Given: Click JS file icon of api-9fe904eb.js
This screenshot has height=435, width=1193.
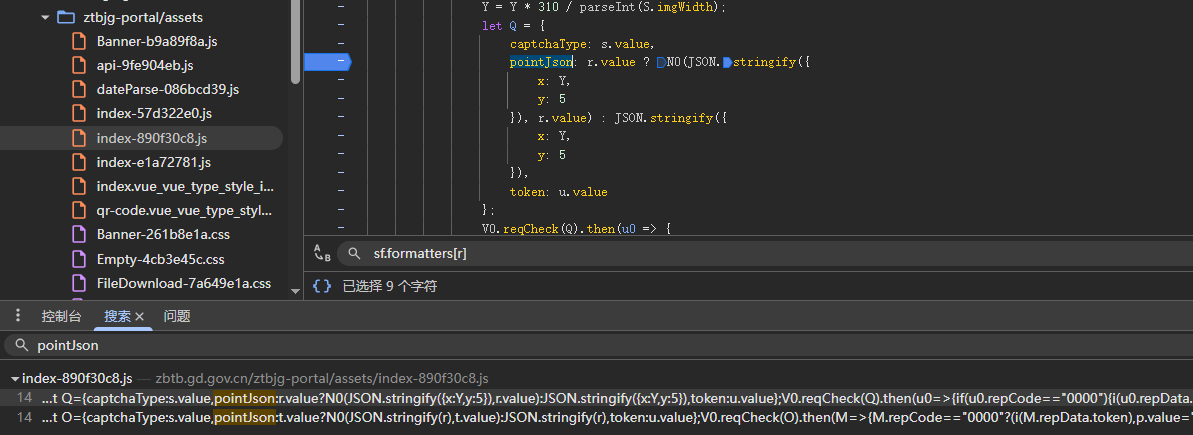Looking at the screenshot, I should coord(79,65).
